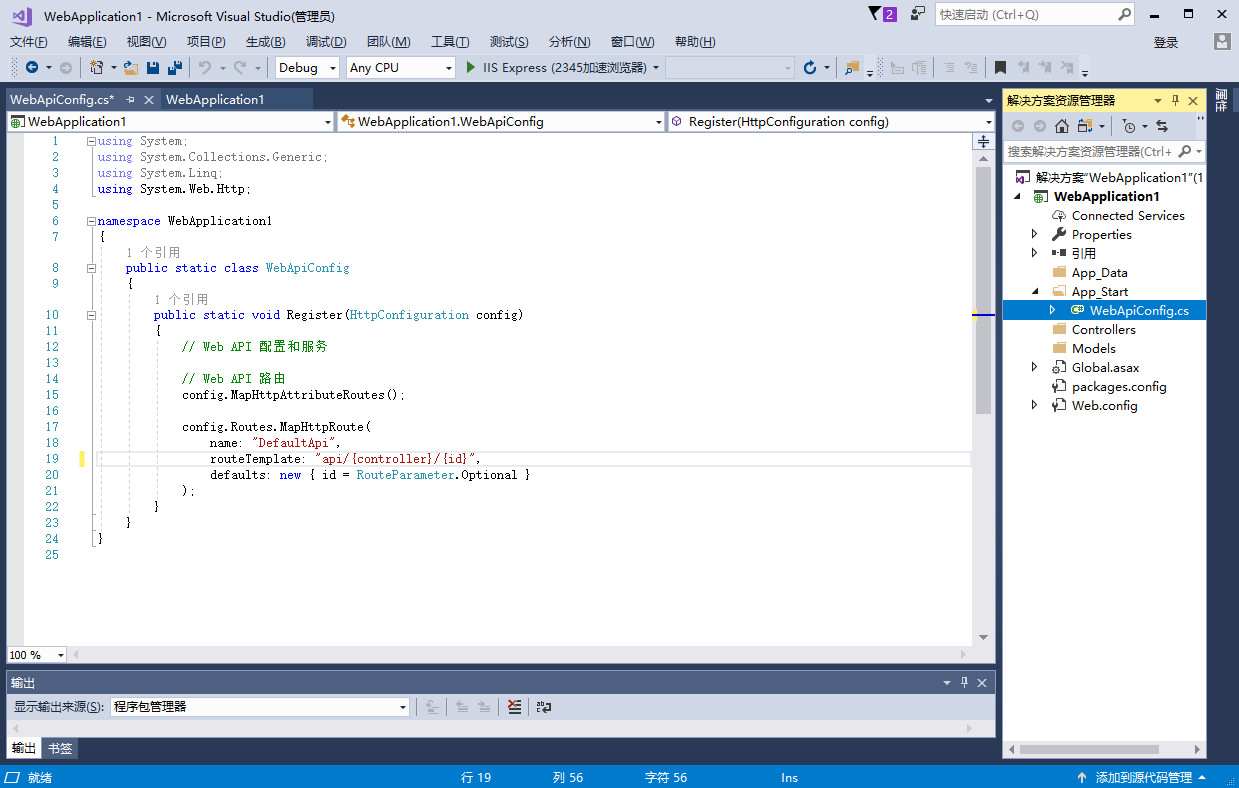Collapse the Register method code block

pyautogui.click(x=91, y=315)
